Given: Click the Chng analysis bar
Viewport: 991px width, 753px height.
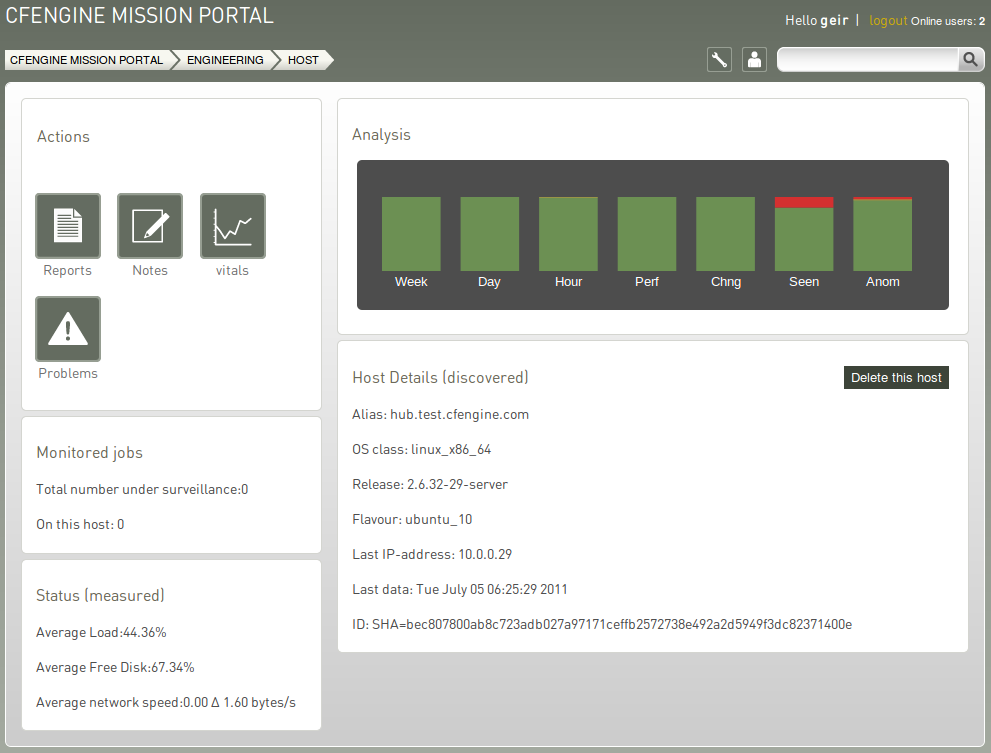Looking at the screenshot, I should (726, 234).
